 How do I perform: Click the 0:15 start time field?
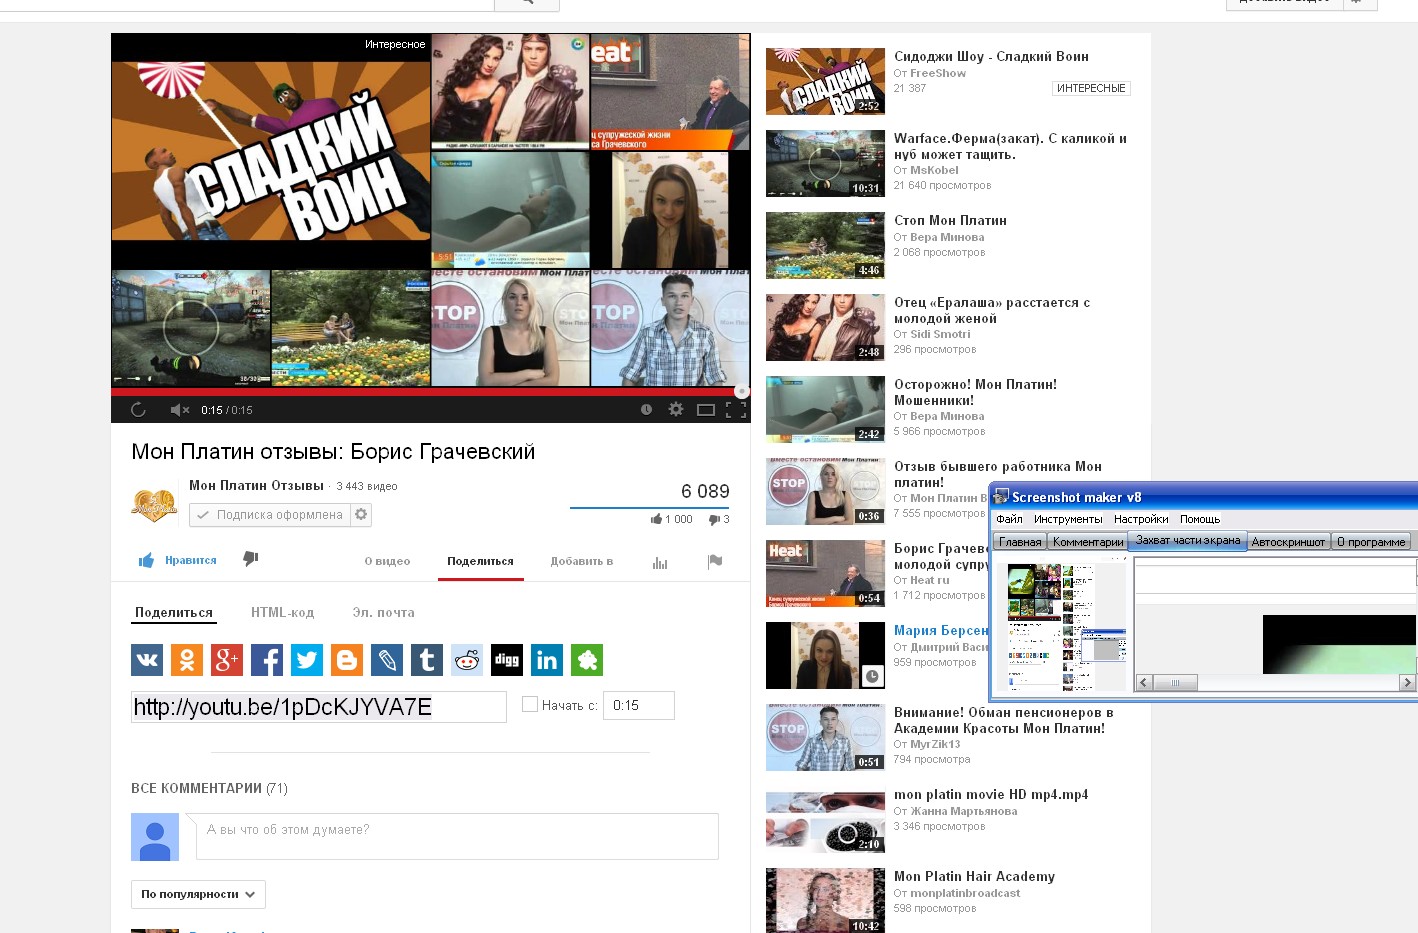coord(639,705)
